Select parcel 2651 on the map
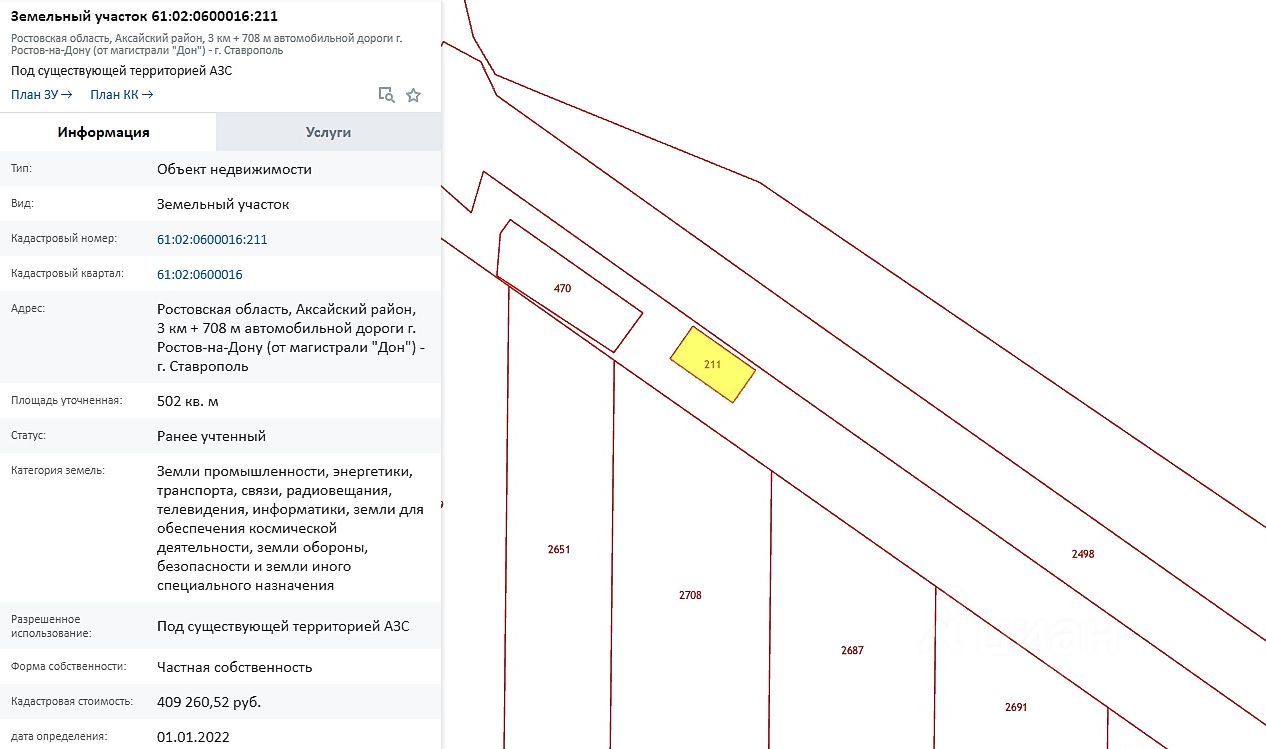Screen dimensions: 1266x749 point(559,549)
